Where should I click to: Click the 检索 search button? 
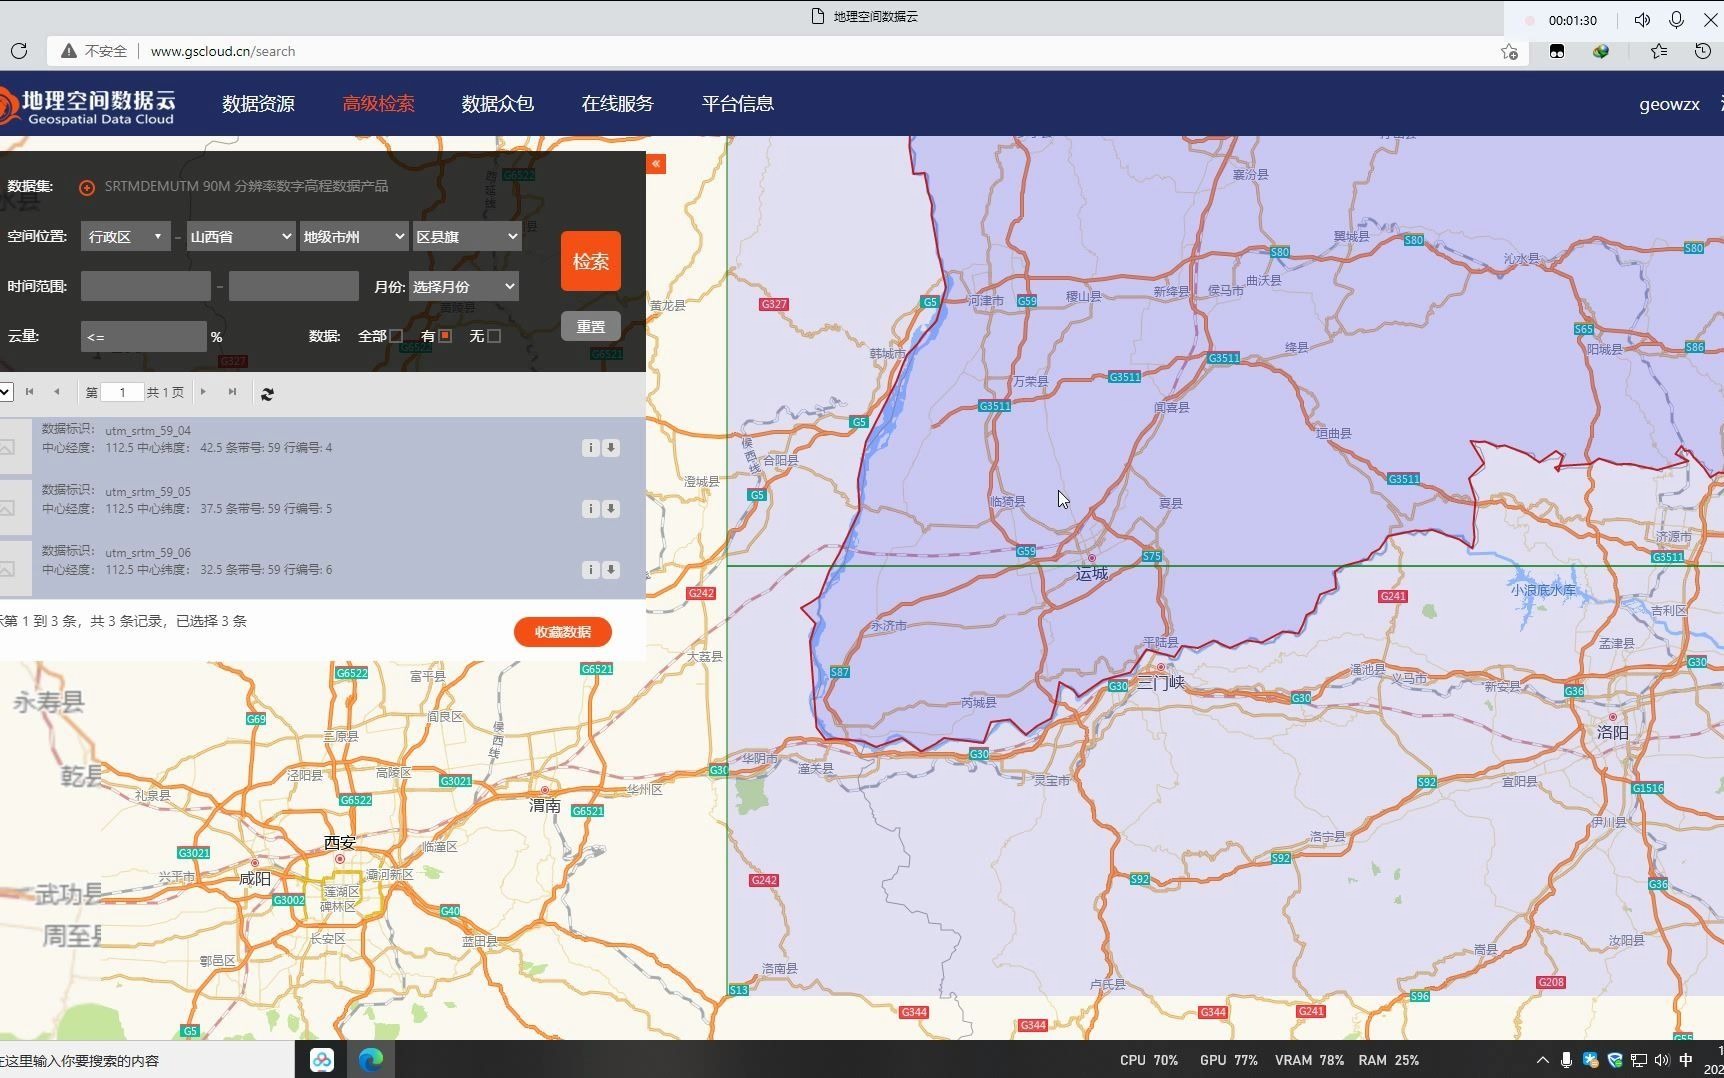point(590,261)
